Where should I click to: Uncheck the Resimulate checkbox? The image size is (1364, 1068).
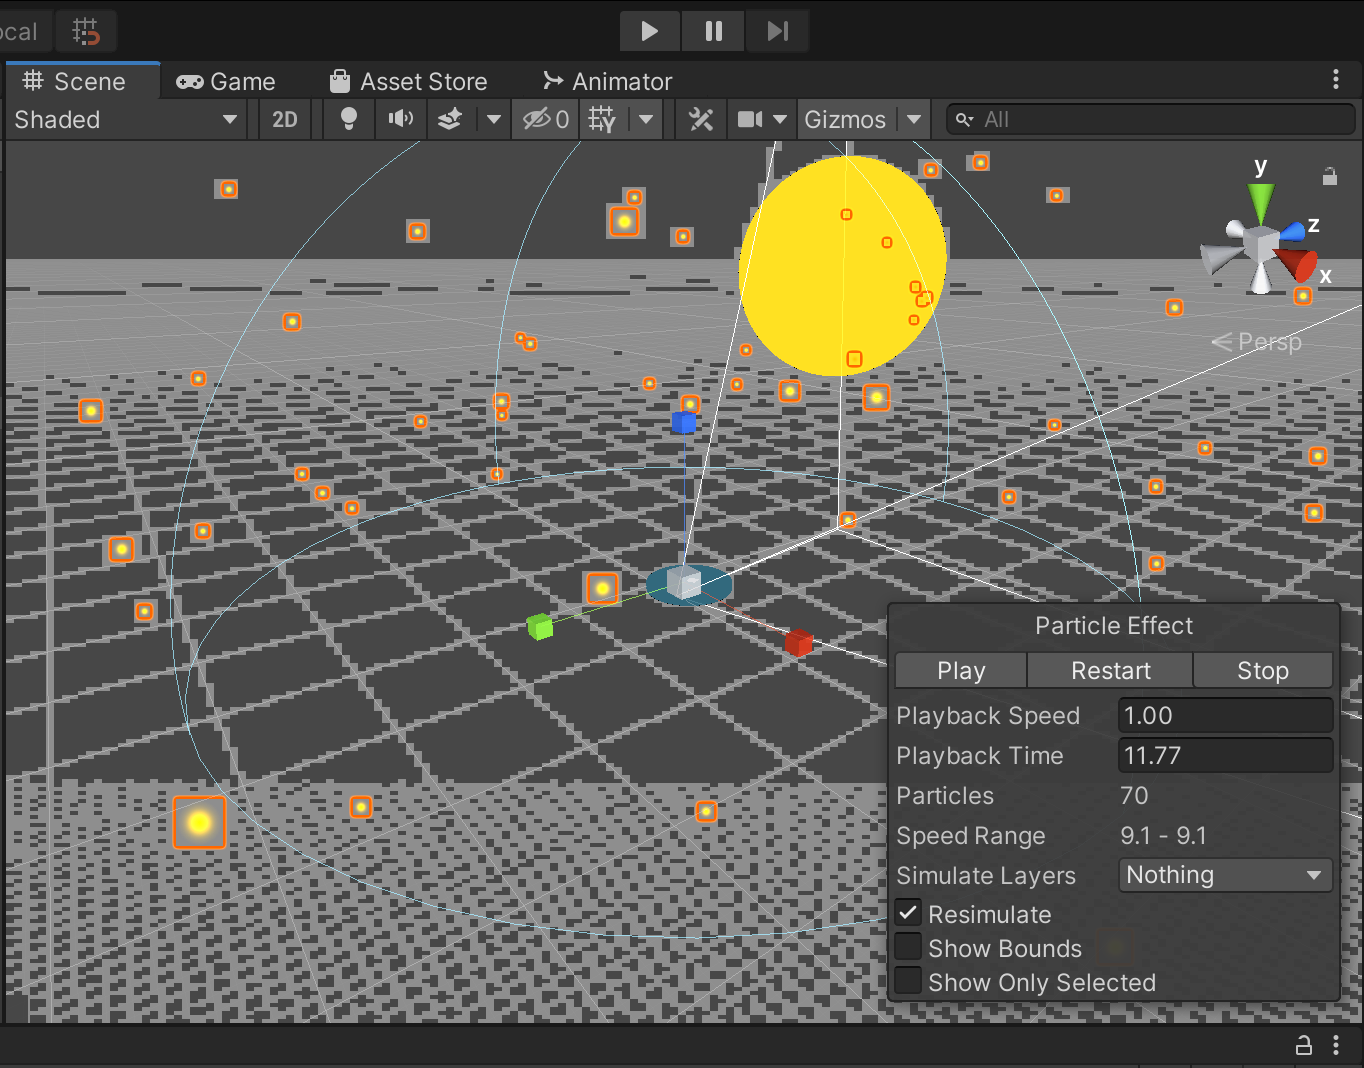(908, 913)
